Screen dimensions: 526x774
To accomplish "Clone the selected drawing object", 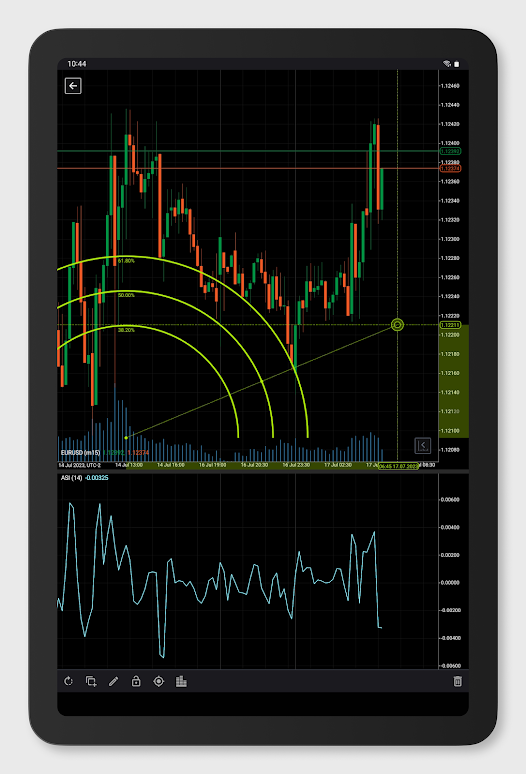I will (x=91, y=681).
